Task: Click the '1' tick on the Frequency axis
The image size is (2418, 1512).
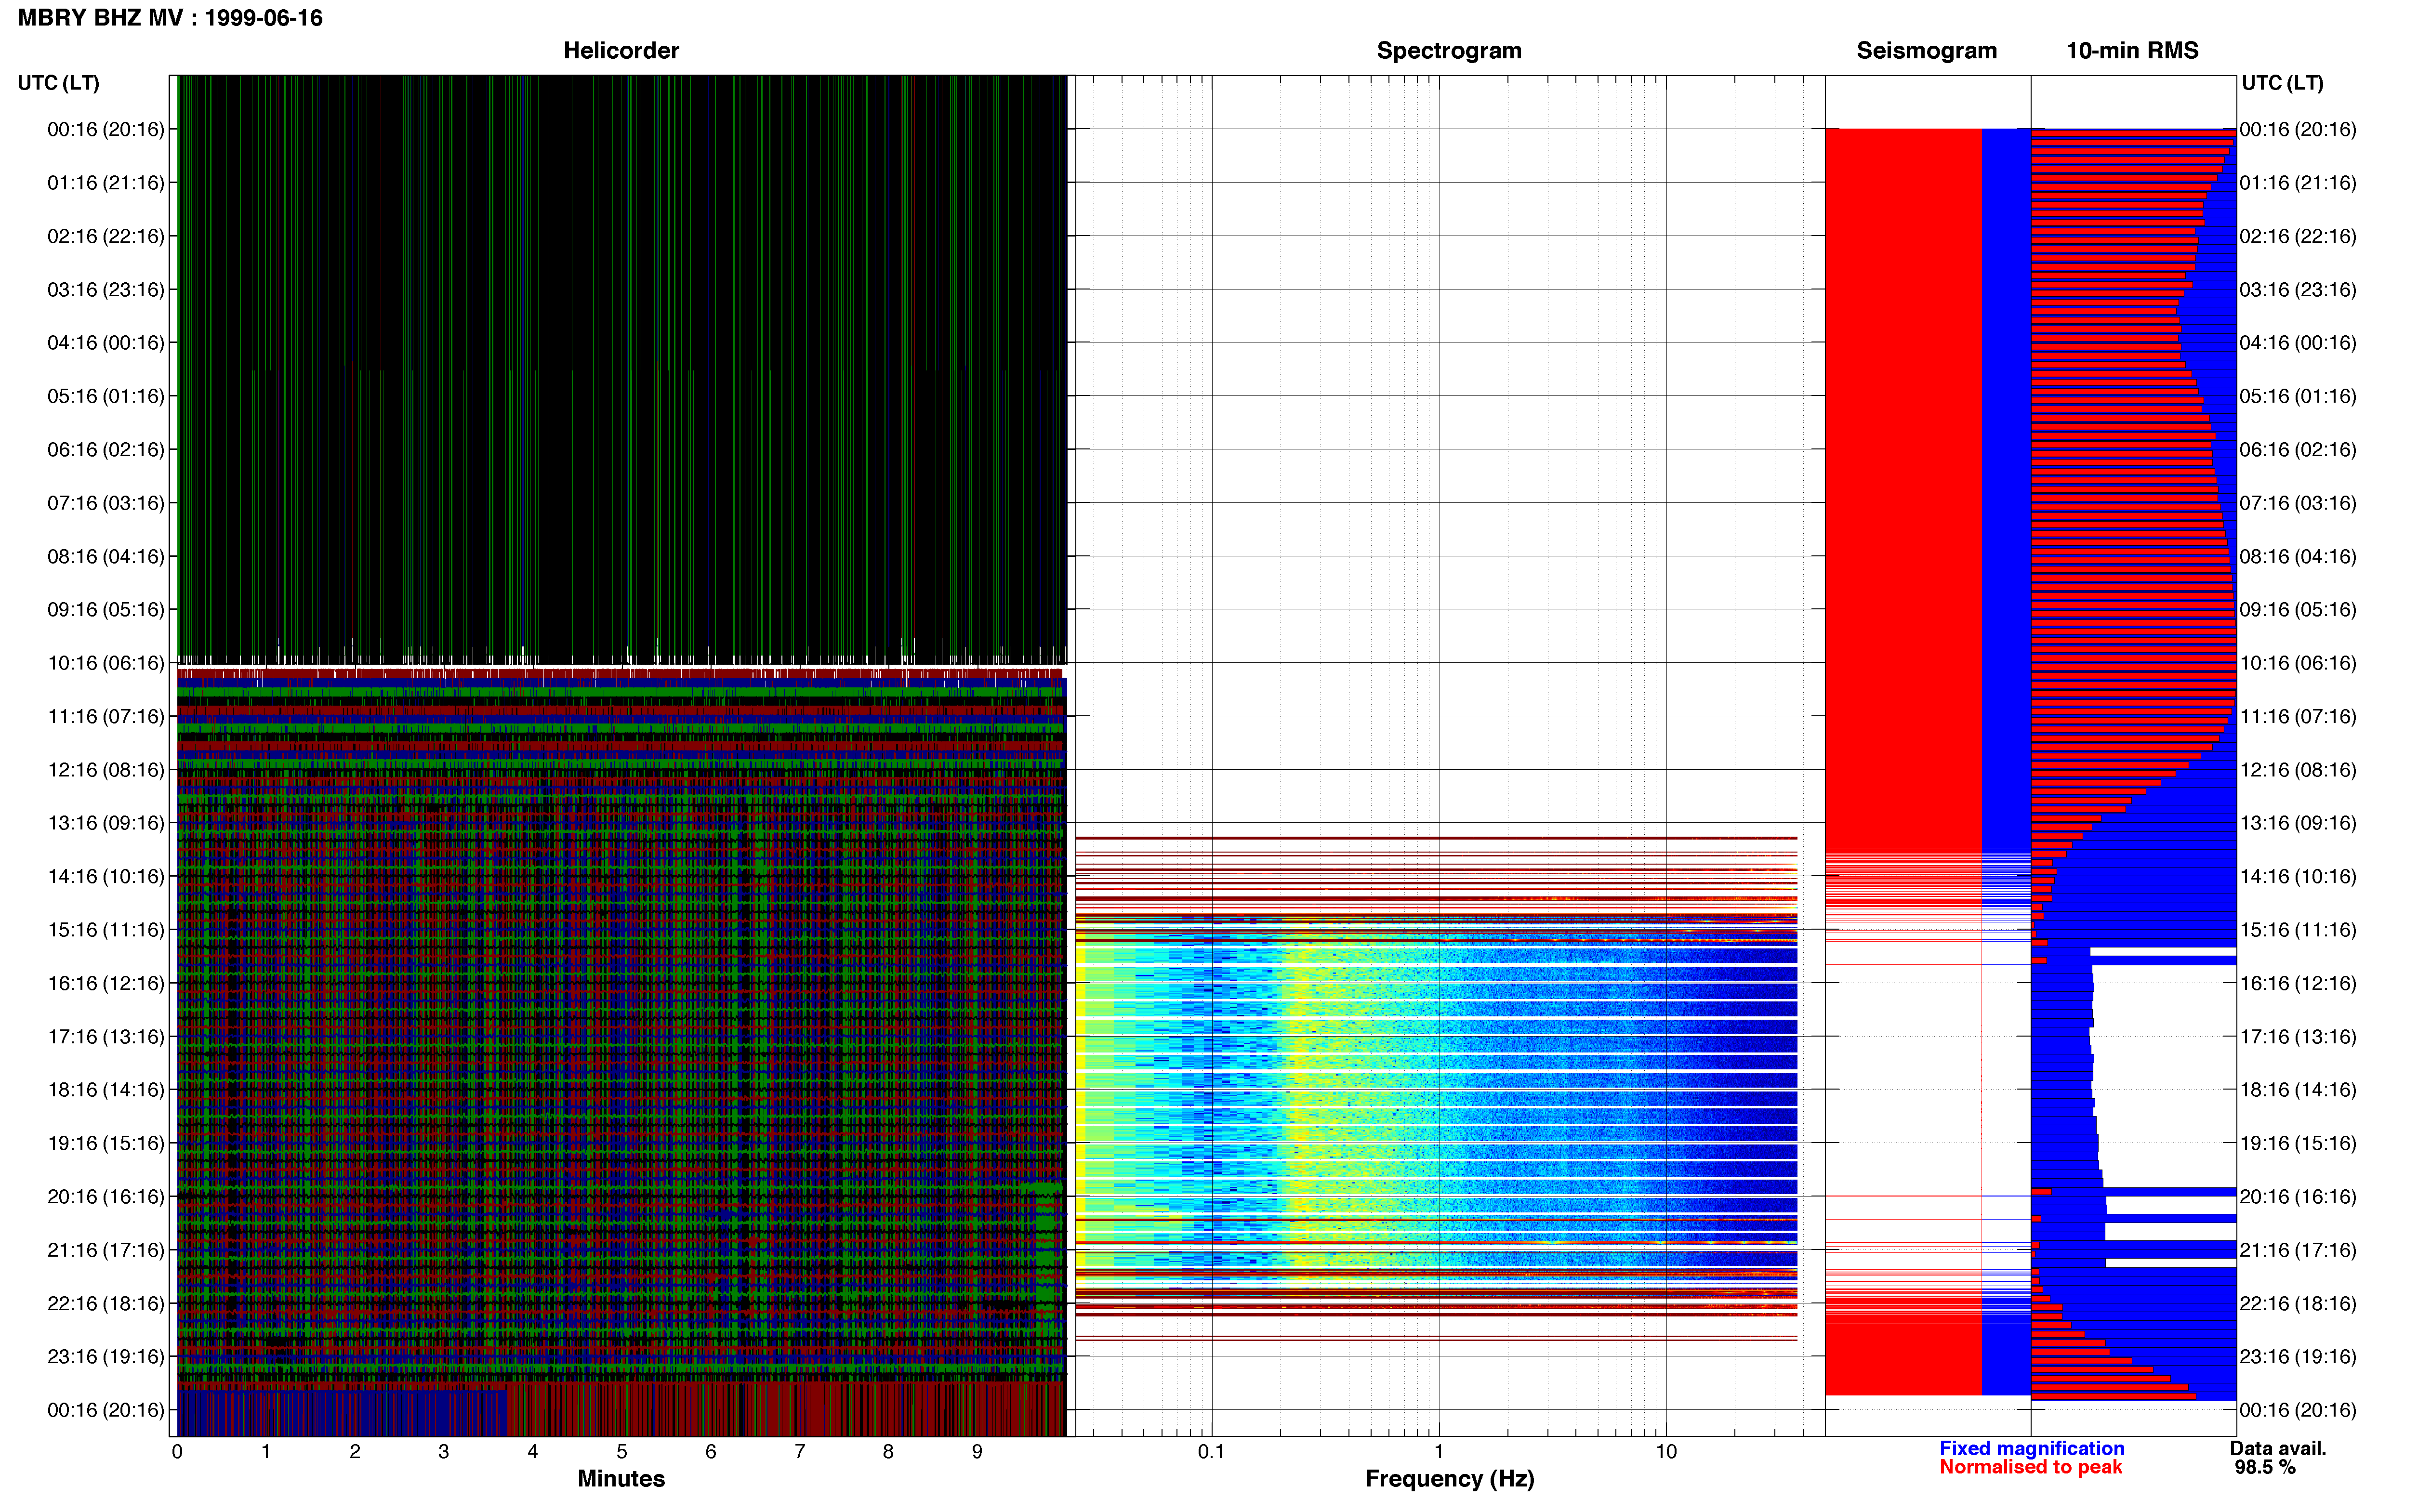Action: click(x=1438, y=1451)
